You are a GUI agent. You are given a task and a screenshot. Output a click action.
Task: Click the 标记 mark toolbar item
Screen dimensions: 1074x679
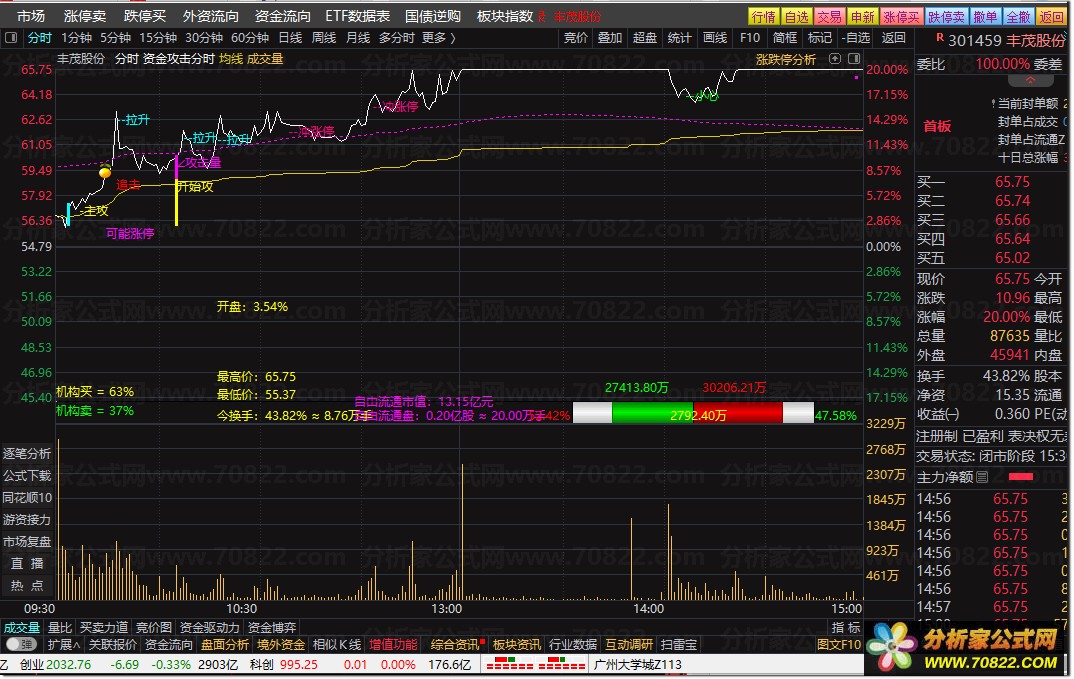(820, 38)
